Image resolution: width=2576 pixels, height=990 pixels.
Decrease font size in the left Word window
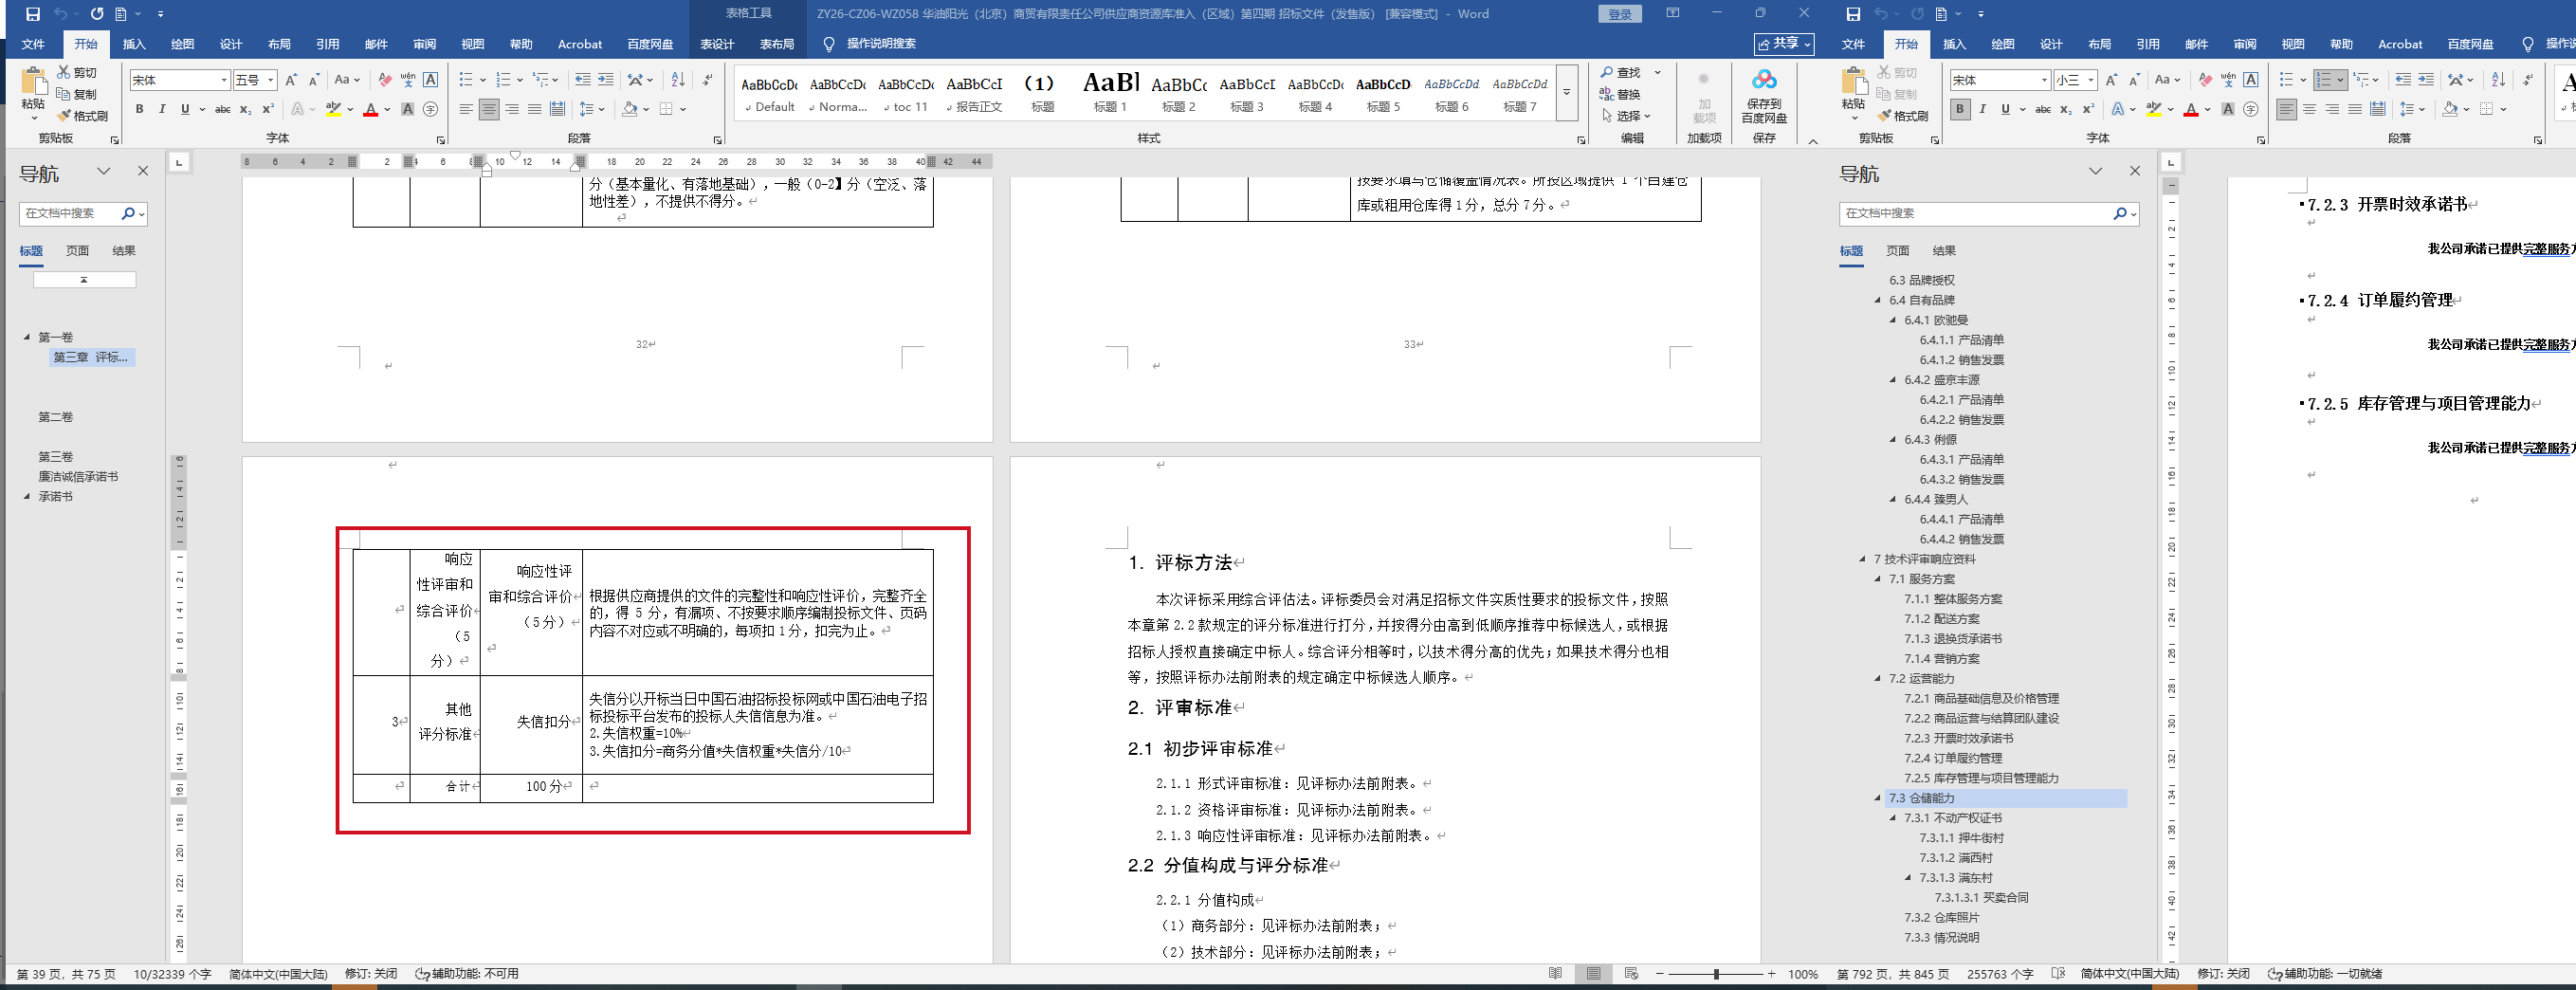(314, 80)
